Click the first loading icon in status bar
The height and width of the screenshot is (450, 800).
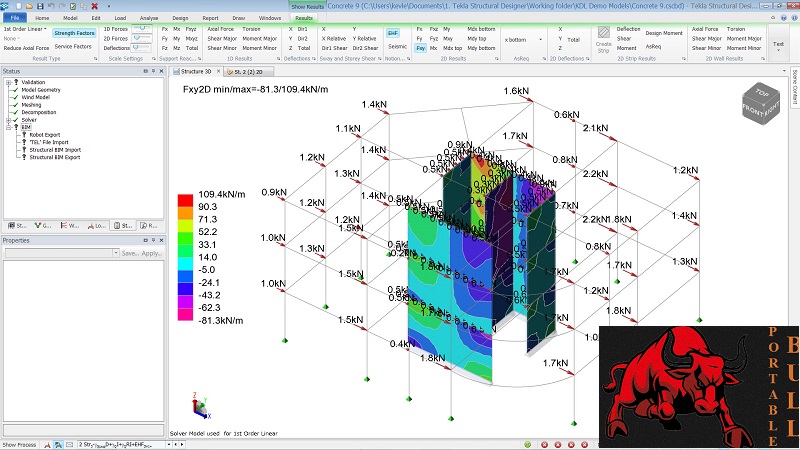tap(47, 445)
